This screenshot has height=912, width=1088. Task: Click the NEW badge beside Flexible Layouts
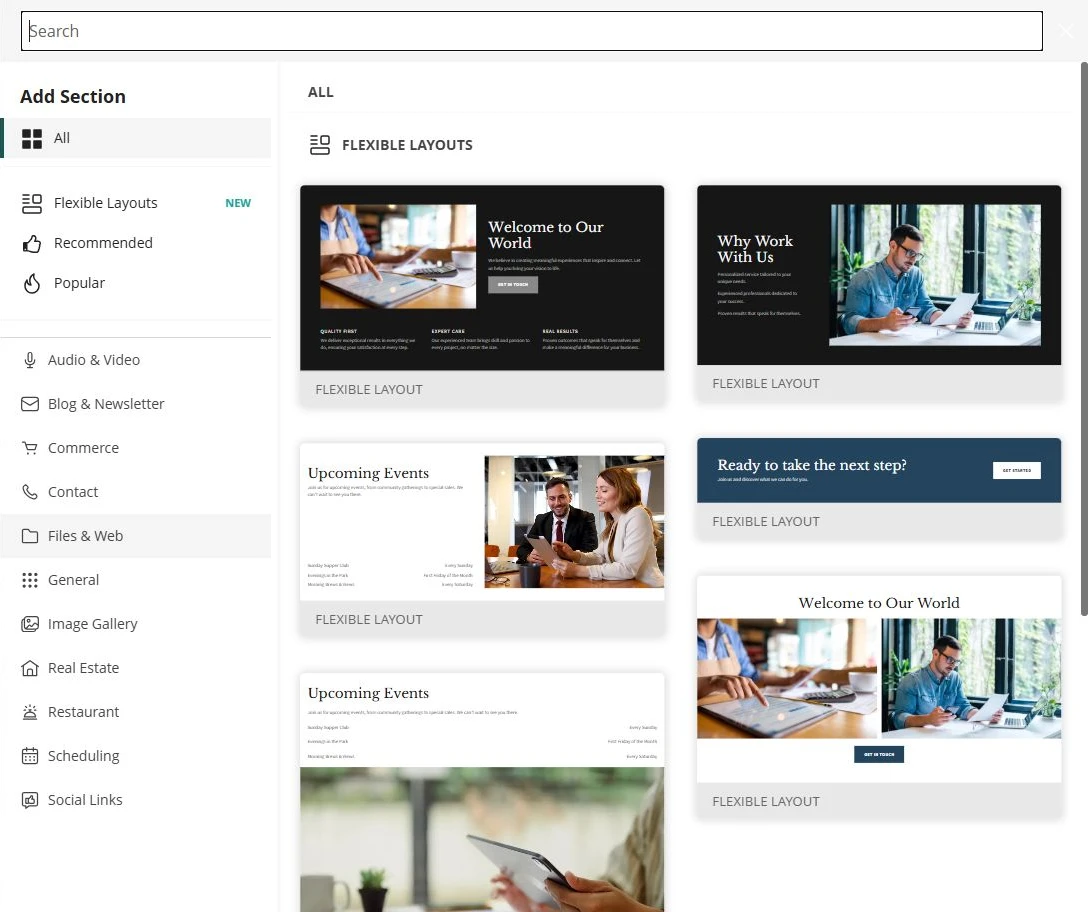click(238, 203)
